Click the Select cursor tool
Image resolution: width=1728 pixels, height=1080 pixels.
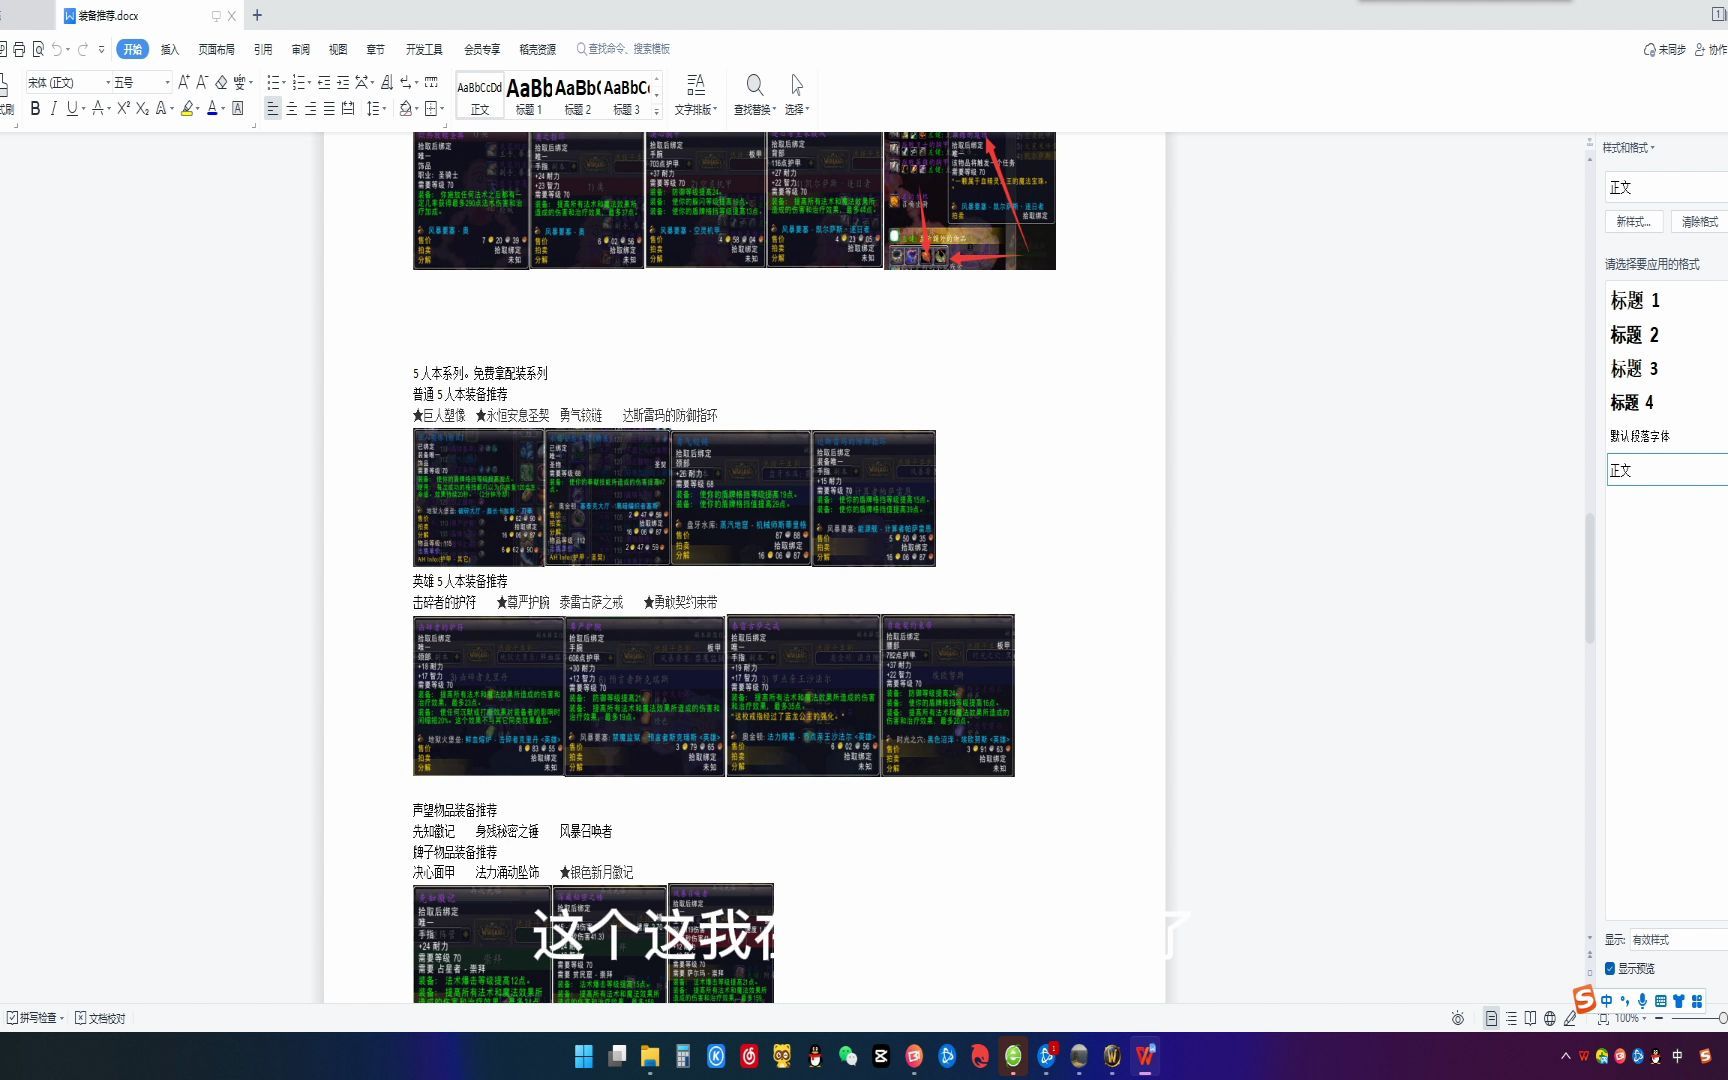pos(797,94)
